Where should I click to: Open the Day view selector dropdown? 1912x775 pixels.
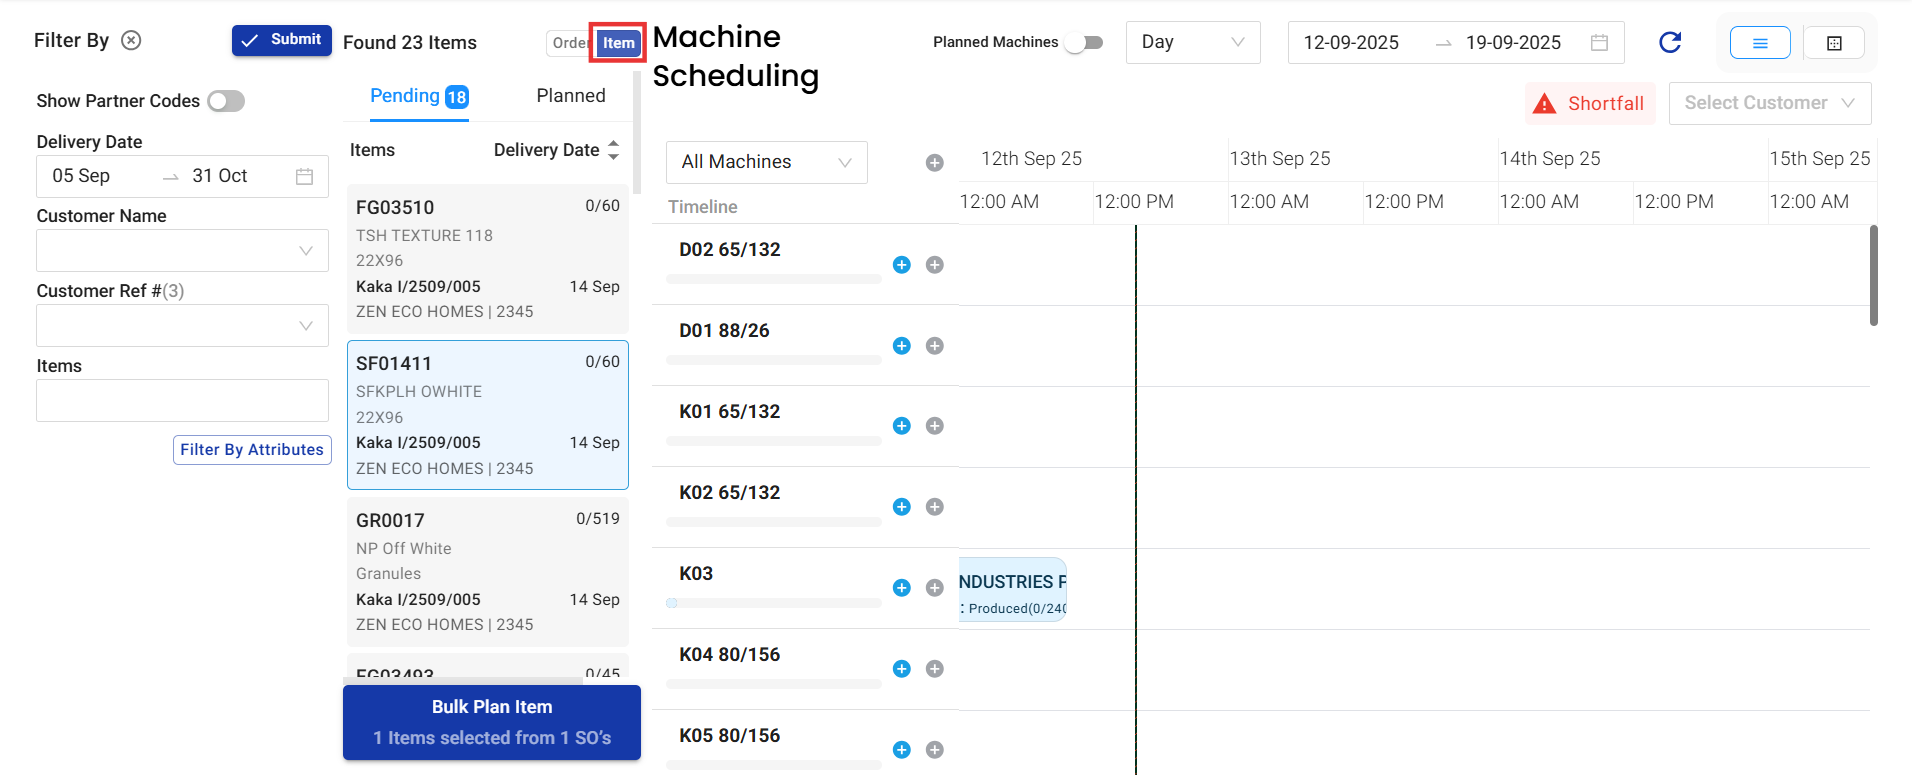tap(1192, 42)
